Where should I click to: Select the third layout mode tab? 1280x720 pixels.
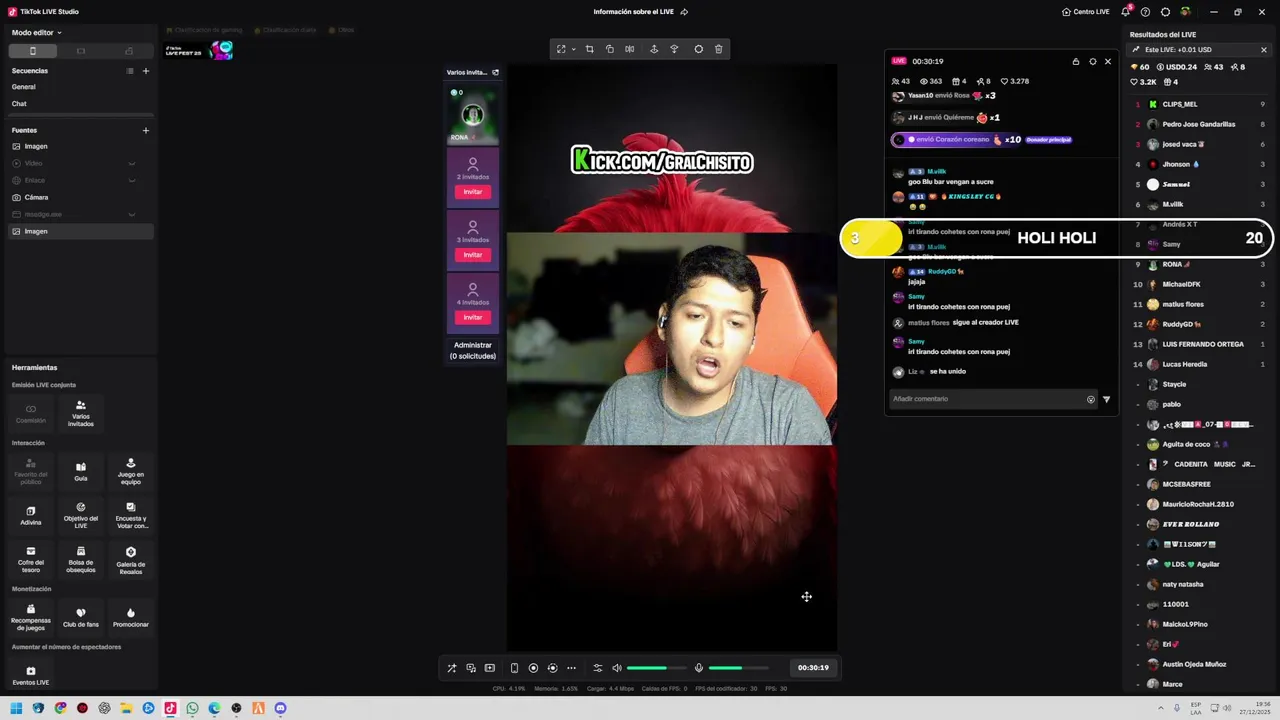click(x=129, y=51)
